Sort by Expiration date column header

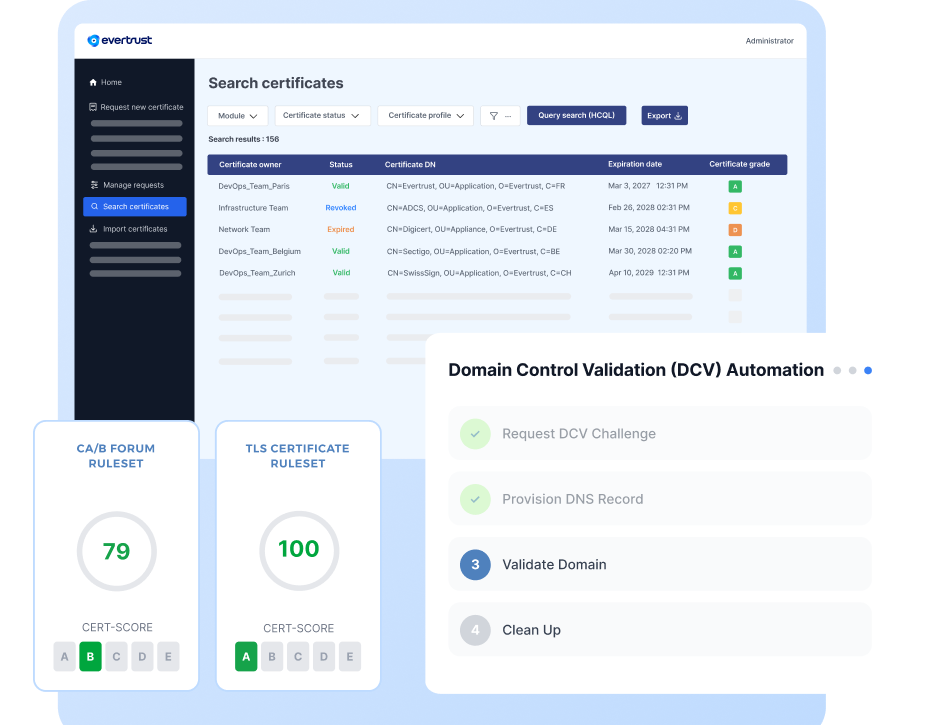(635, 164)
